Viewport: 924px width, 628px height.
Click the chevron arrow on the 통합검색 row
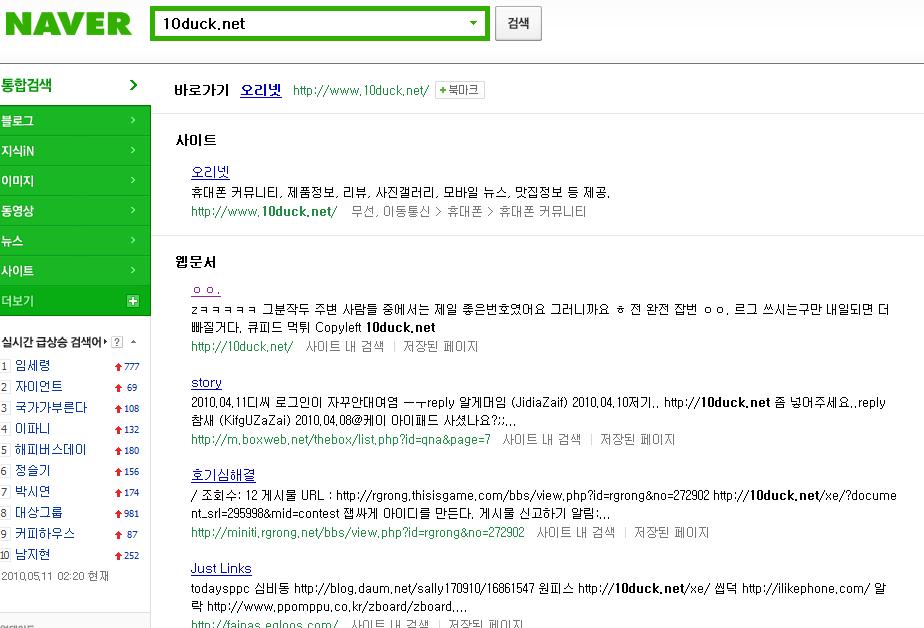pos(134,85)
